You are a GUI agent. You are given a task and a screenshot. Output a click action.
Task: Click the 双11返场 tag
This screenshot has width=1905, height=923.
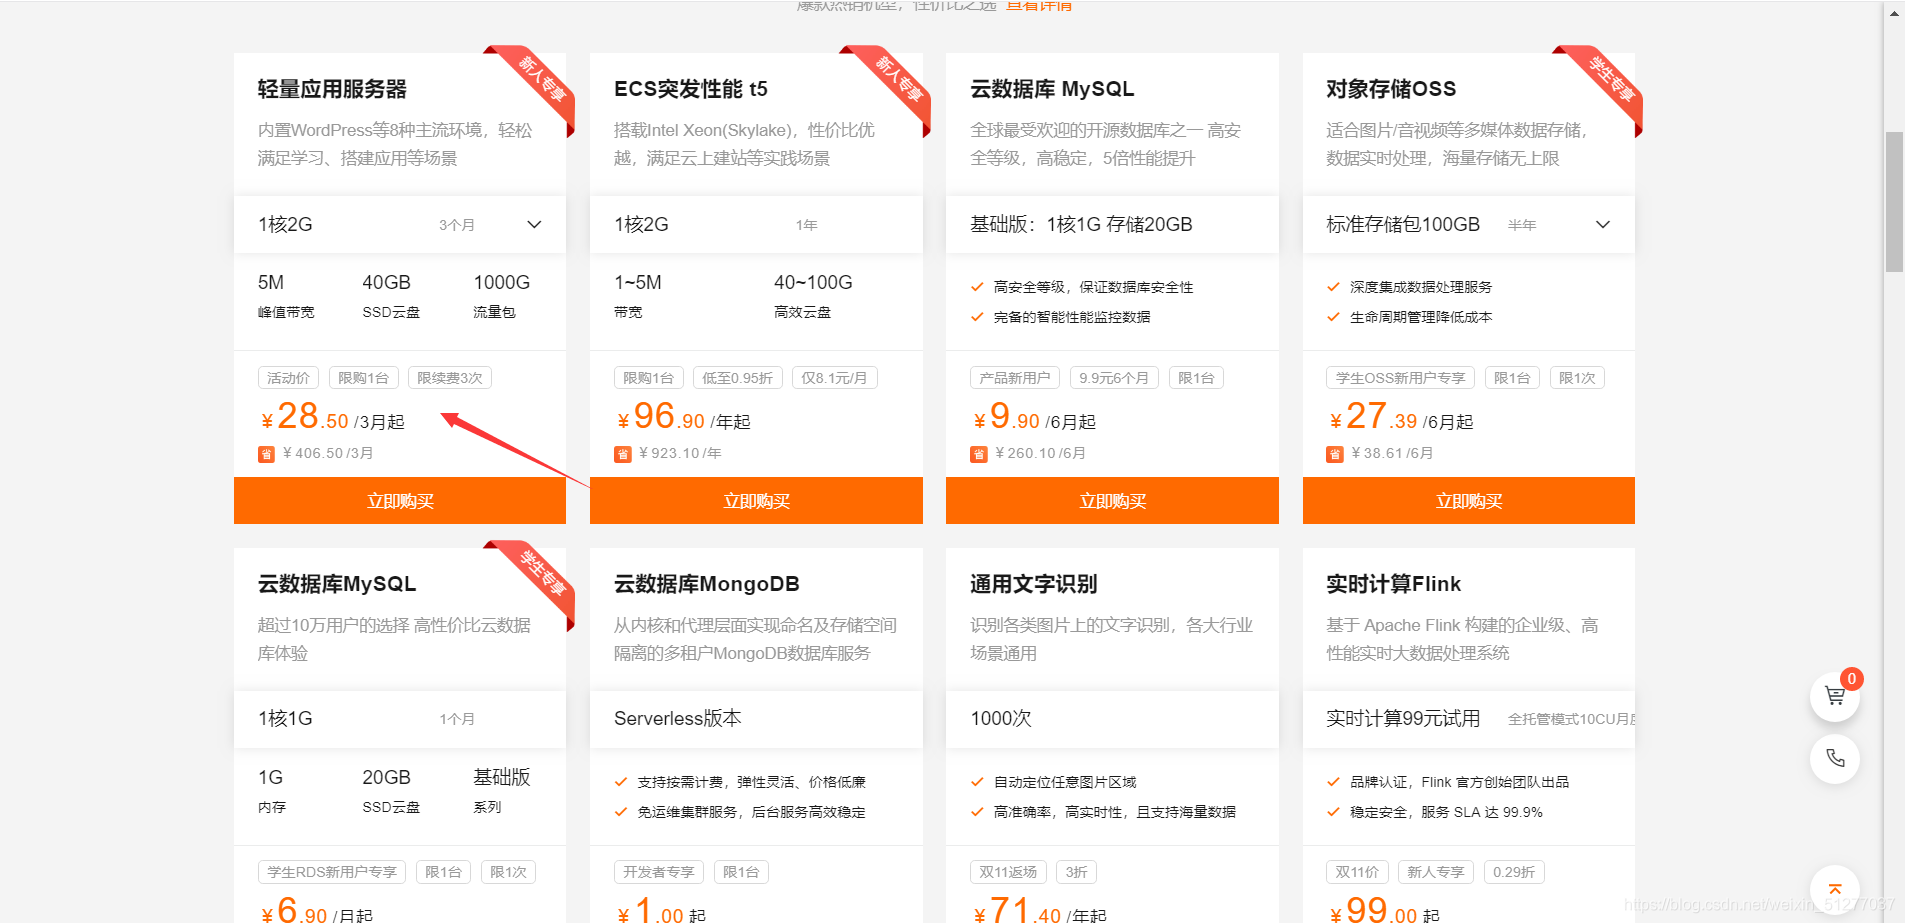(1008, 872)
